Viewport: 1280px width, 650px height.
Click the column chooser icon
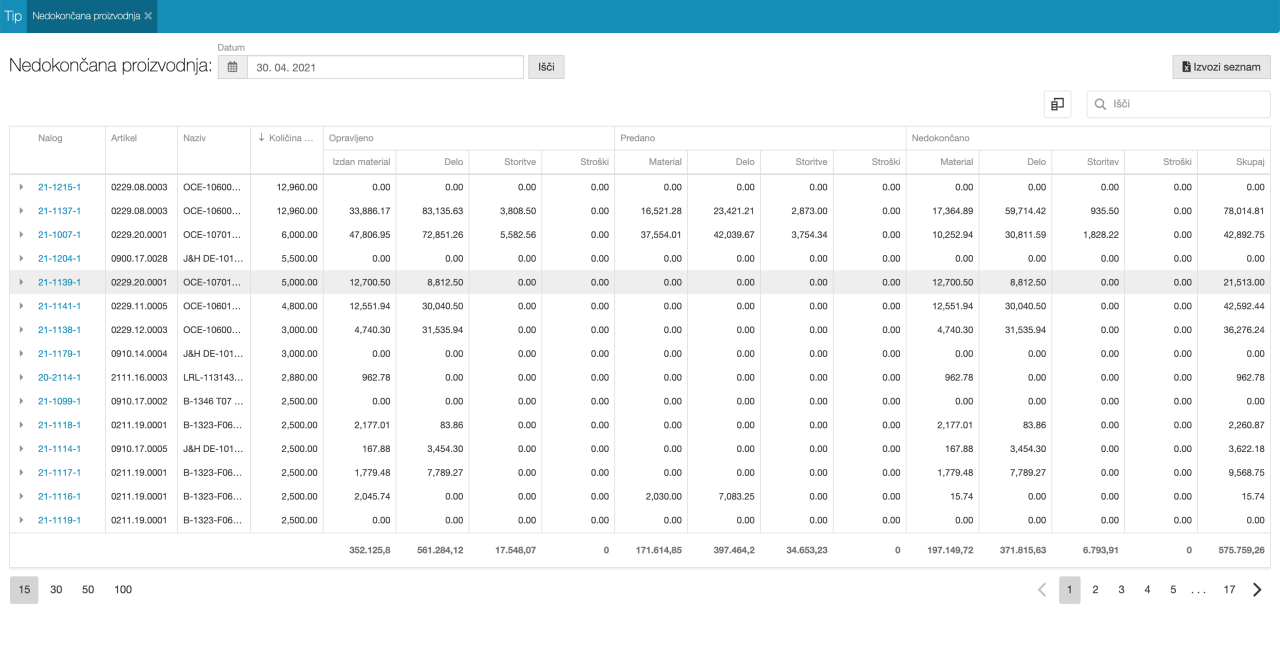[x=1057, y=104]
